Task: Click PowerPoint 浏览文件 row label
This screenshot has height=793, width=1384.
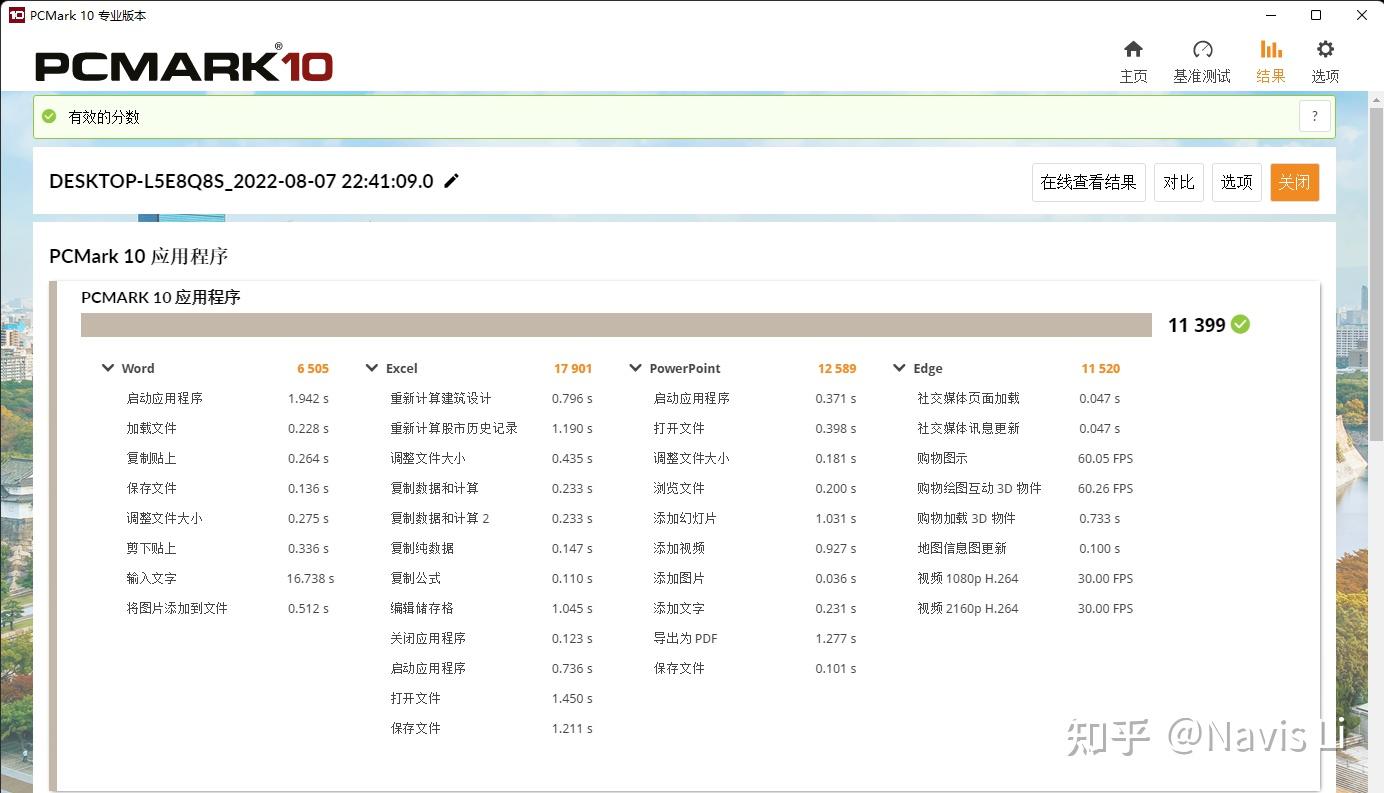Action: [679, 488]
